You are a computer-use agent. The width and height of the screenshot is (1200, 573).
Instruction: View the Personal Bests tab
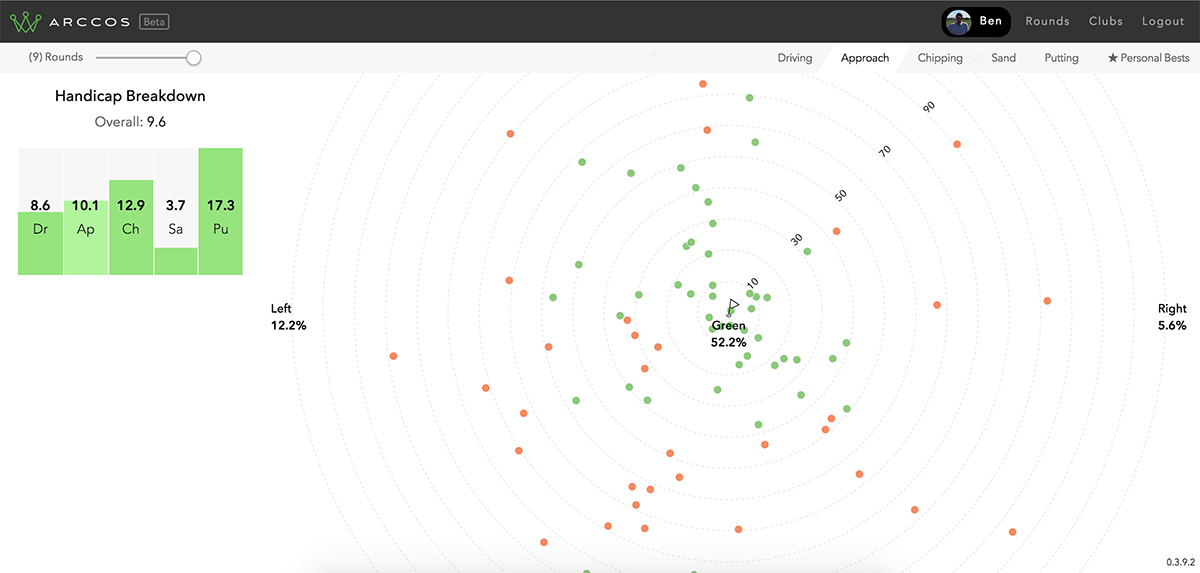pyautogui.click(x=1148, y=58)
